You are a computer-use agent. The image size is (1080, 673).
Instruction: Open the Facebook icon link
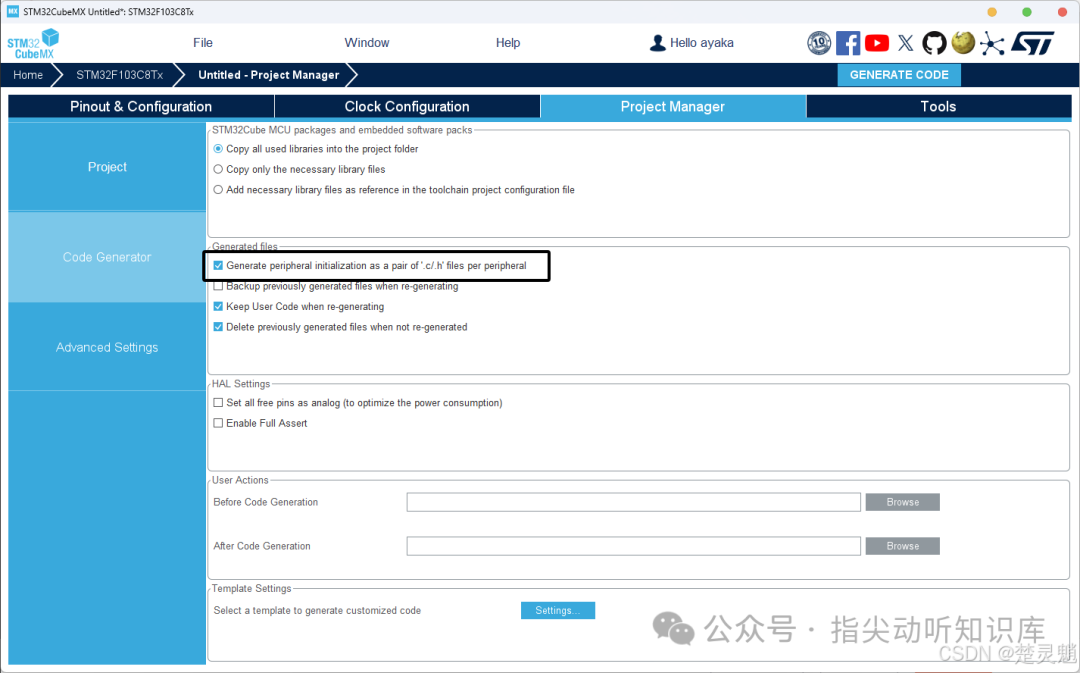tap(848, 43)
